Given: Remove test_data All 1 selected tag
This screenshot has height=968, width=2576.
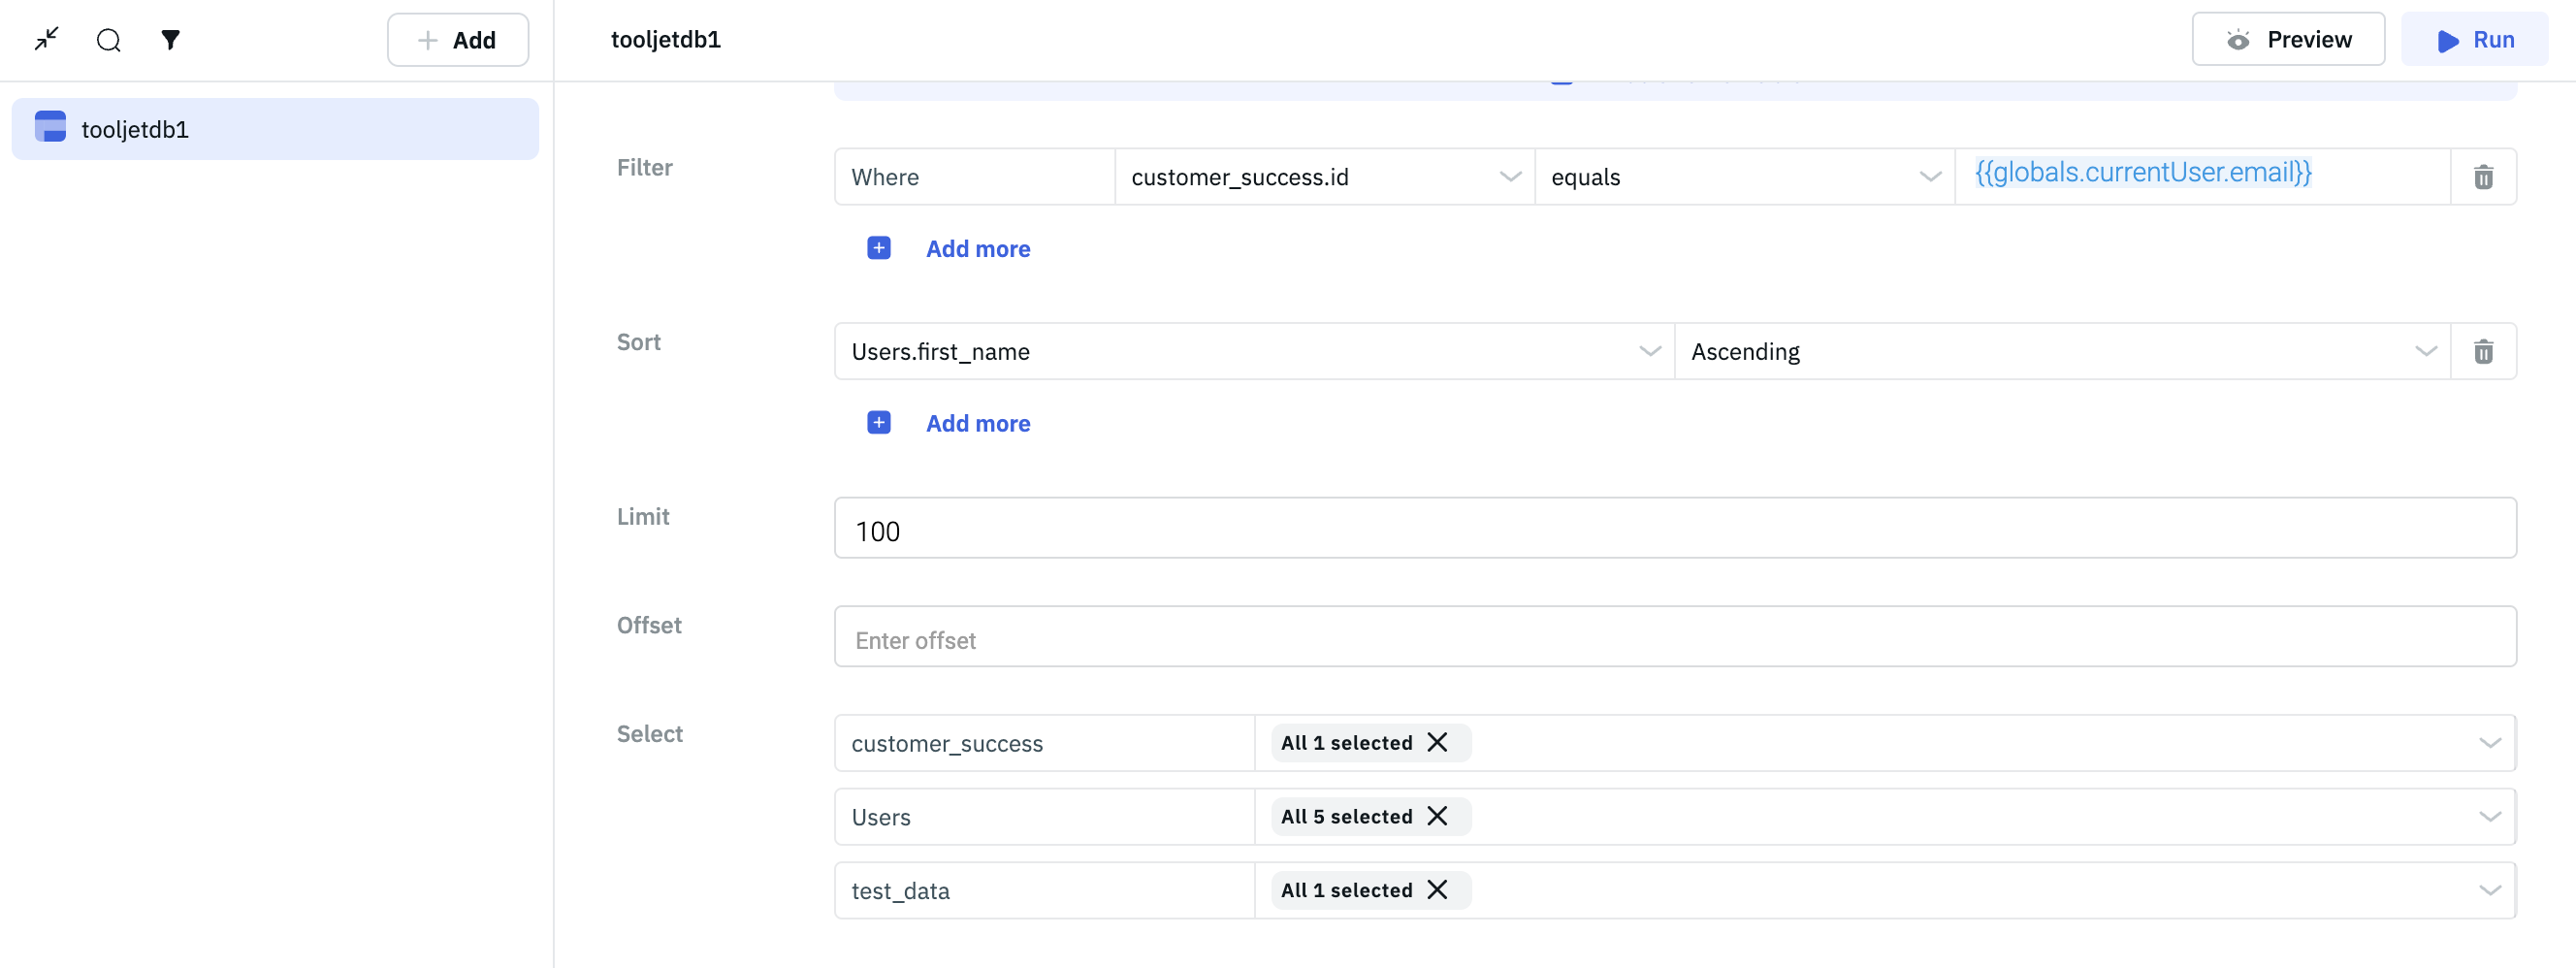Looking at the screenshot, I should (x=1437, y=890).
